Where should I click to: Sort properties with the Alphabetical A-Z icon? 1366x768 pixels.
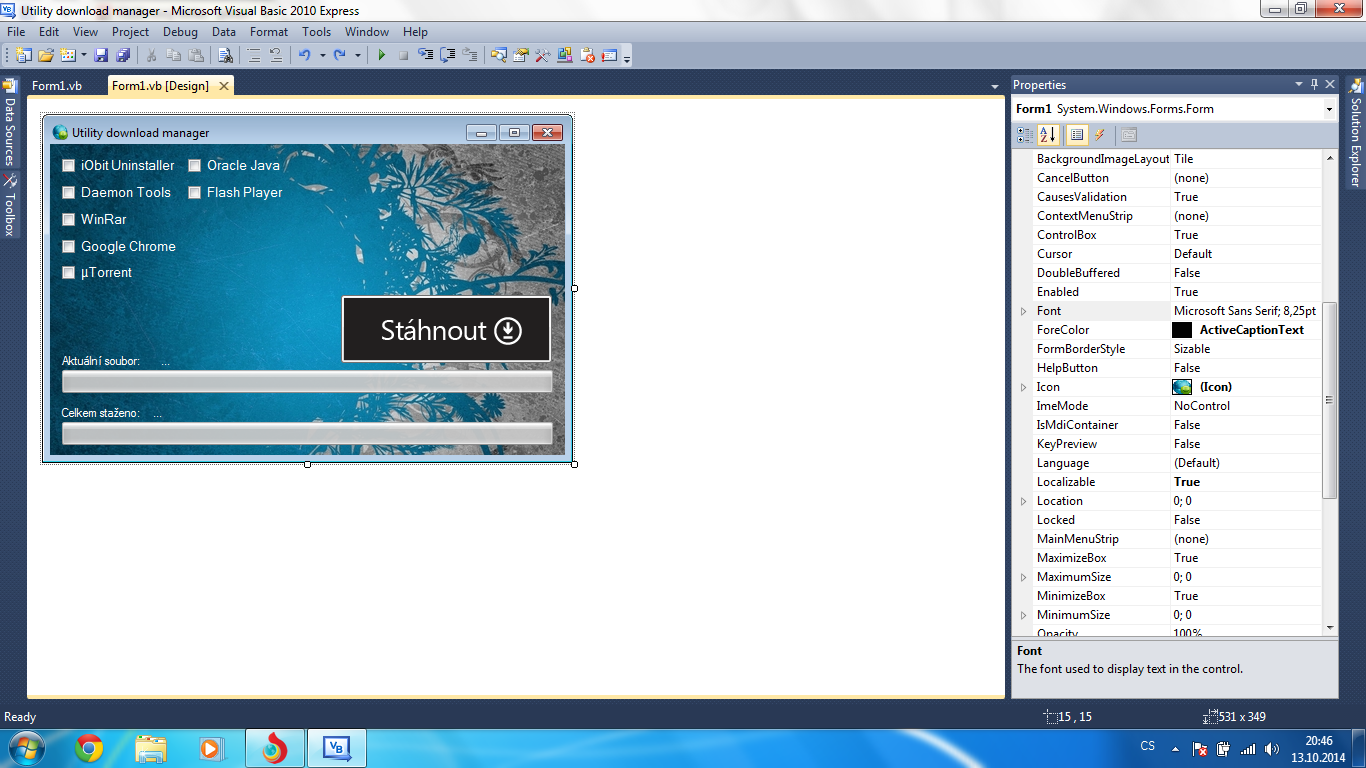coord(1047,135)
